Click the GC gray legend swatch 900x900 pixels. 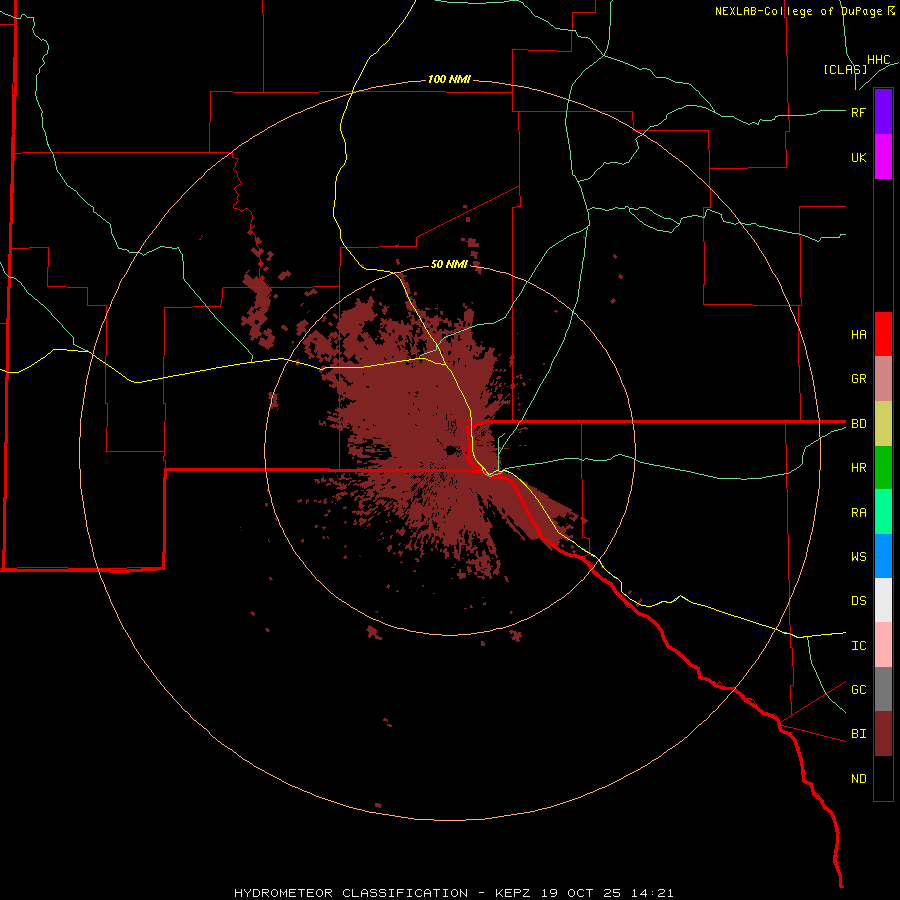pyautogui.click(x=883, y=689)
